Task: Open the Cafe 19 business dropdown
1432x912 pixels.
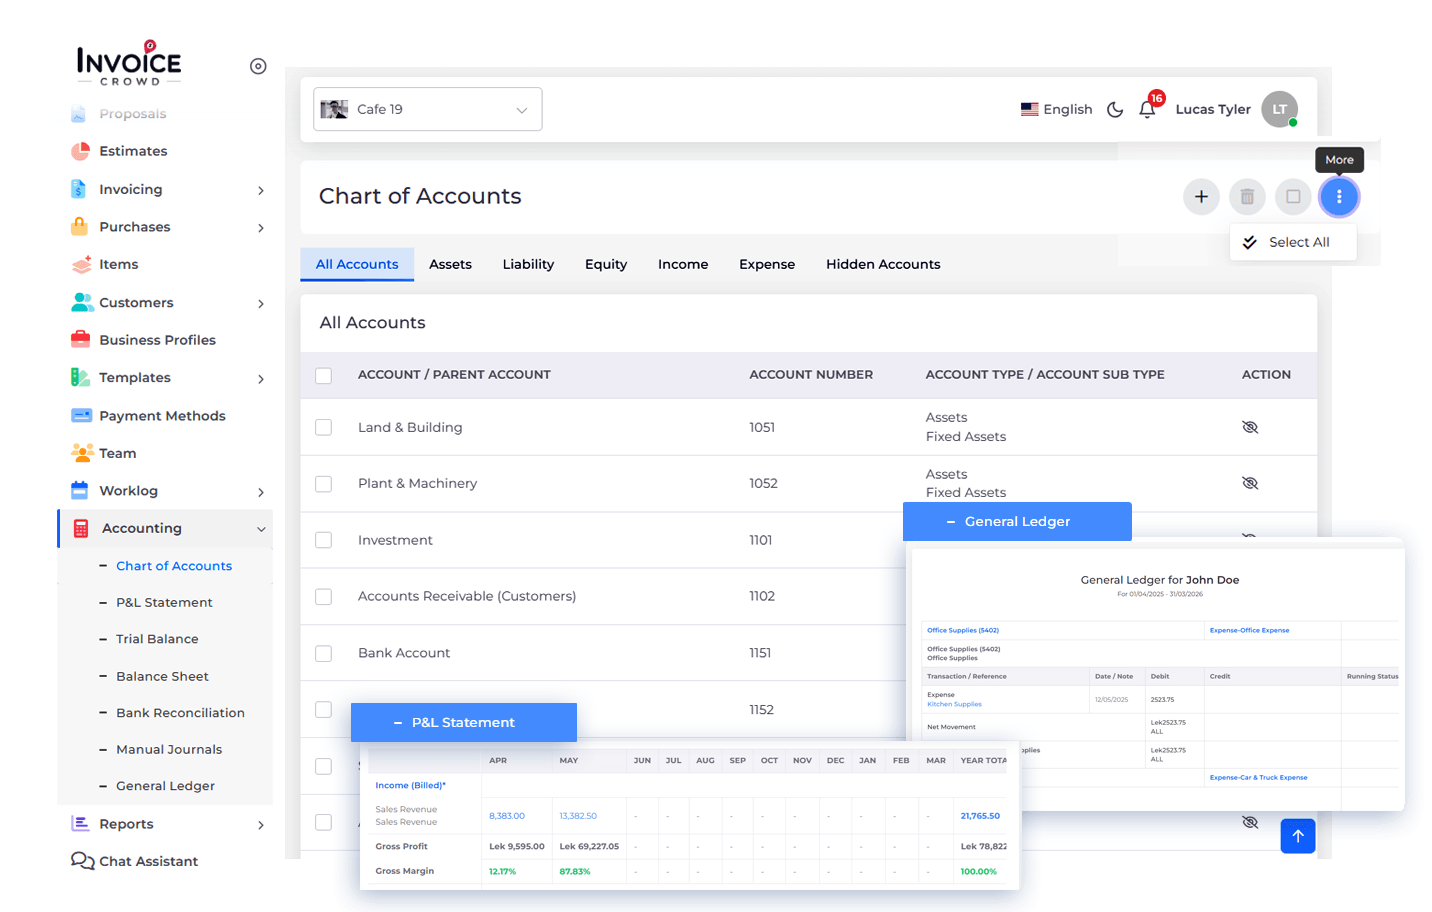Action: click(x=427, y=109)
